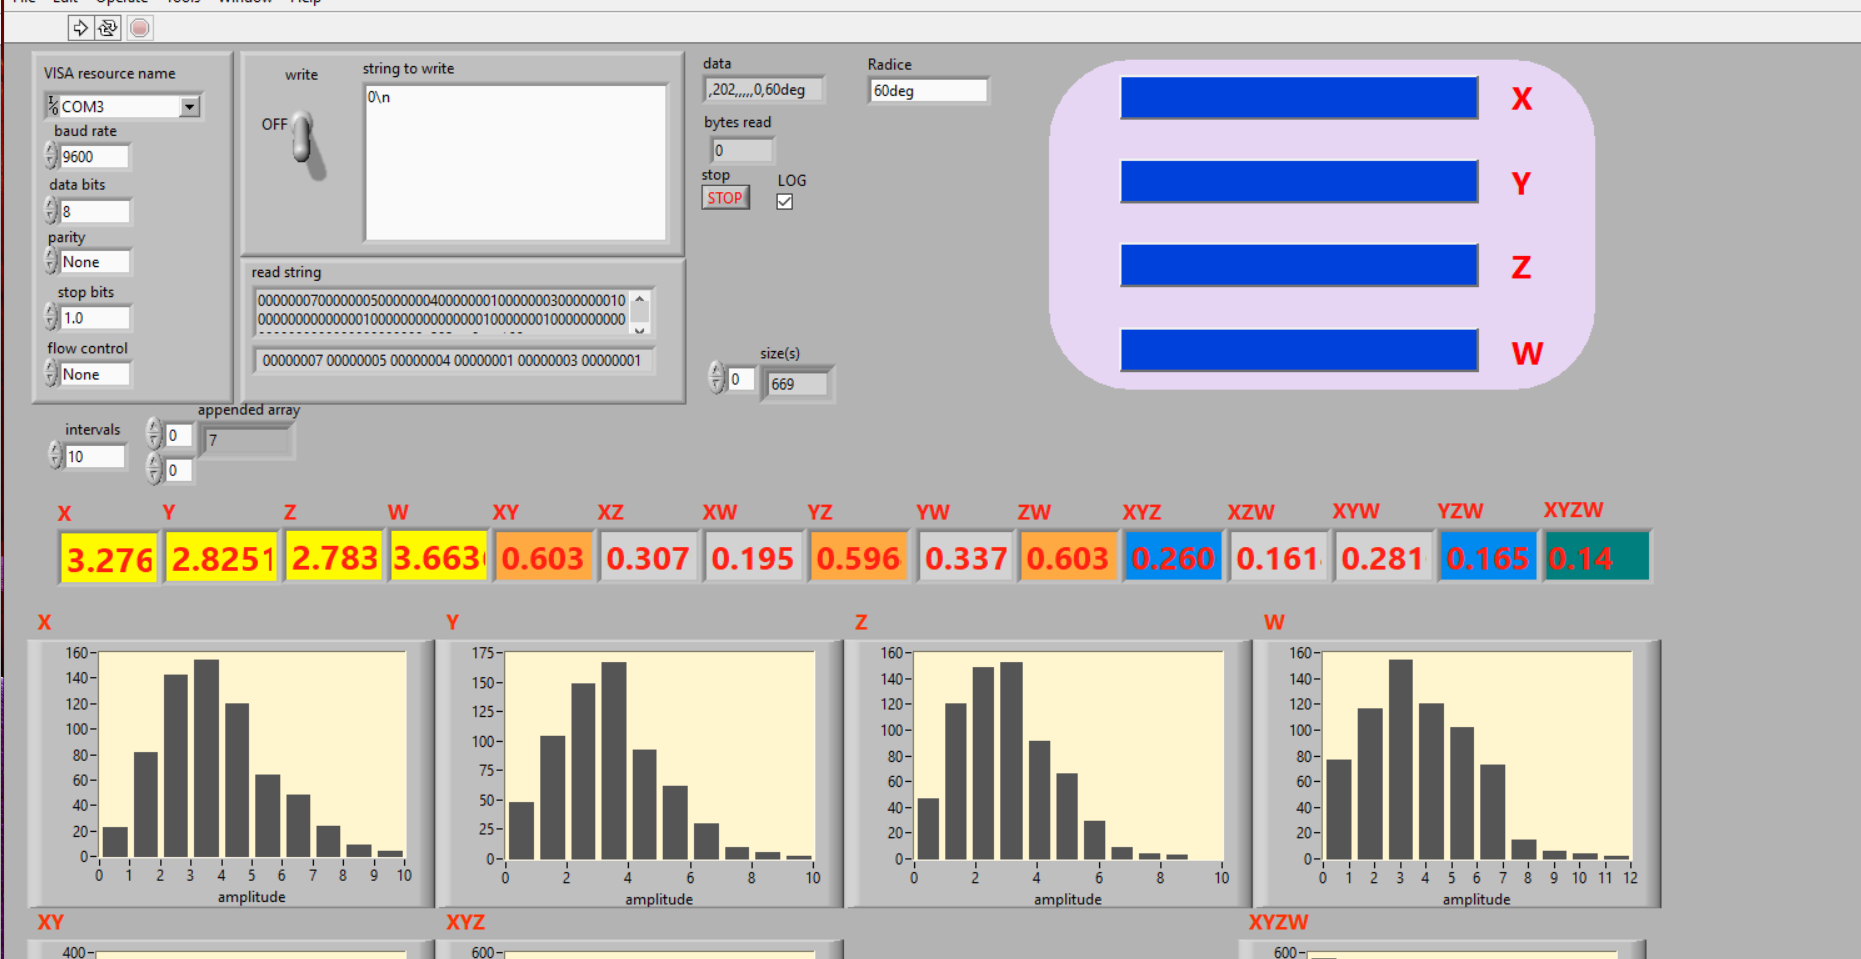Click the Radice input field
Viewport: 1861px width, 959px height.
[928, 91]
